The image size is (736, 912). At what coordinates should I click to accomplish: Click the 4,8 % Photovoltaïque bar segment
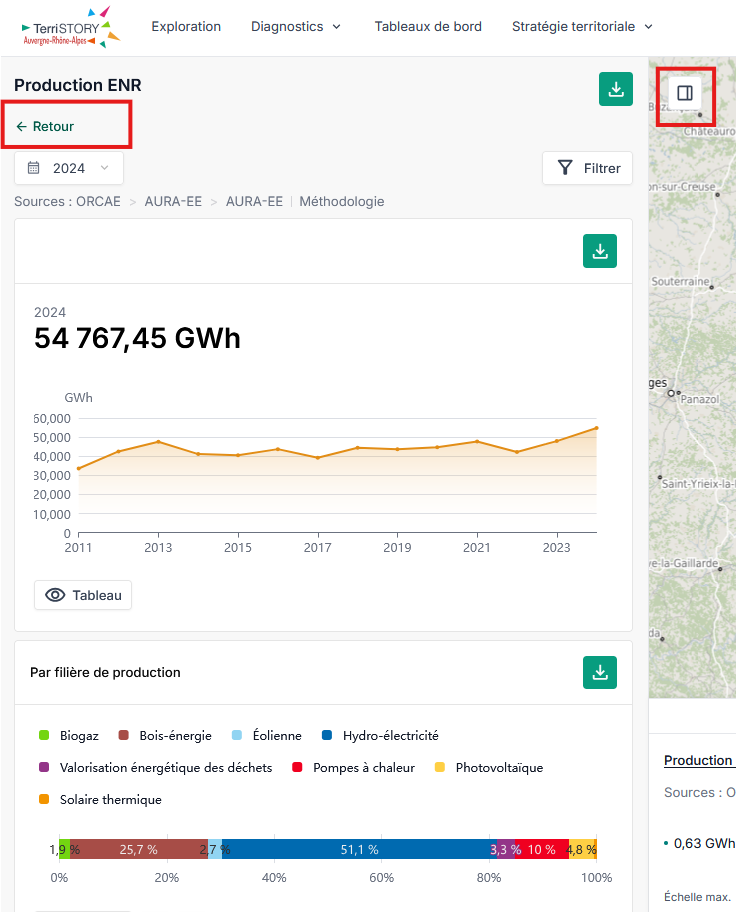click(581, 849)
